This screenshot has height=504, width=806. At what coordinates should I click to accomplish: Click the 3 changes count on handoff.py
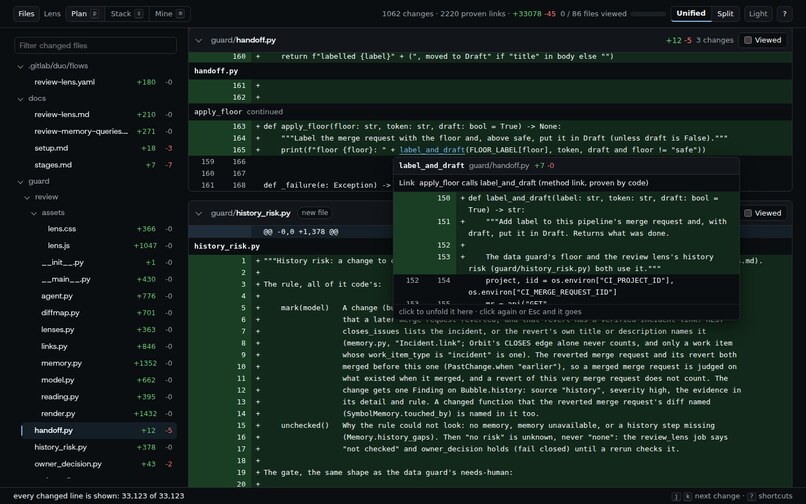click(715, 40)
